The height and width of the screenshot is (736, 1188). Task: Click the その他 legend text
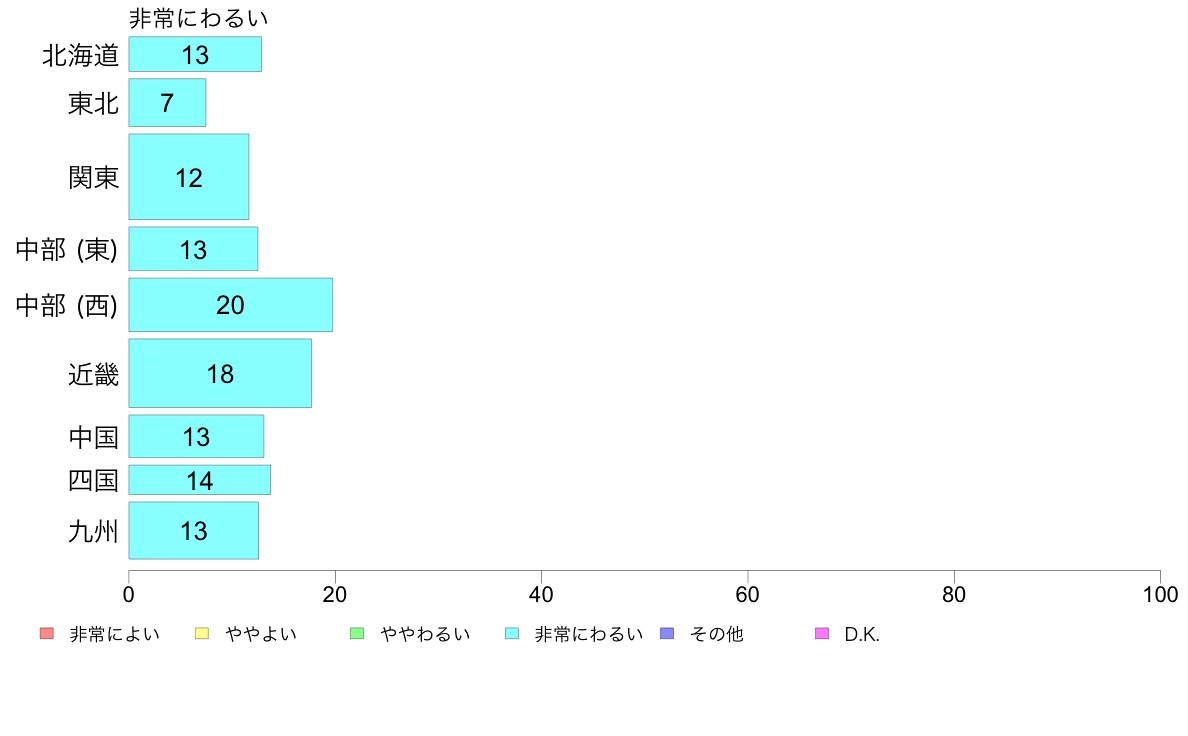(x=717, y=634)
